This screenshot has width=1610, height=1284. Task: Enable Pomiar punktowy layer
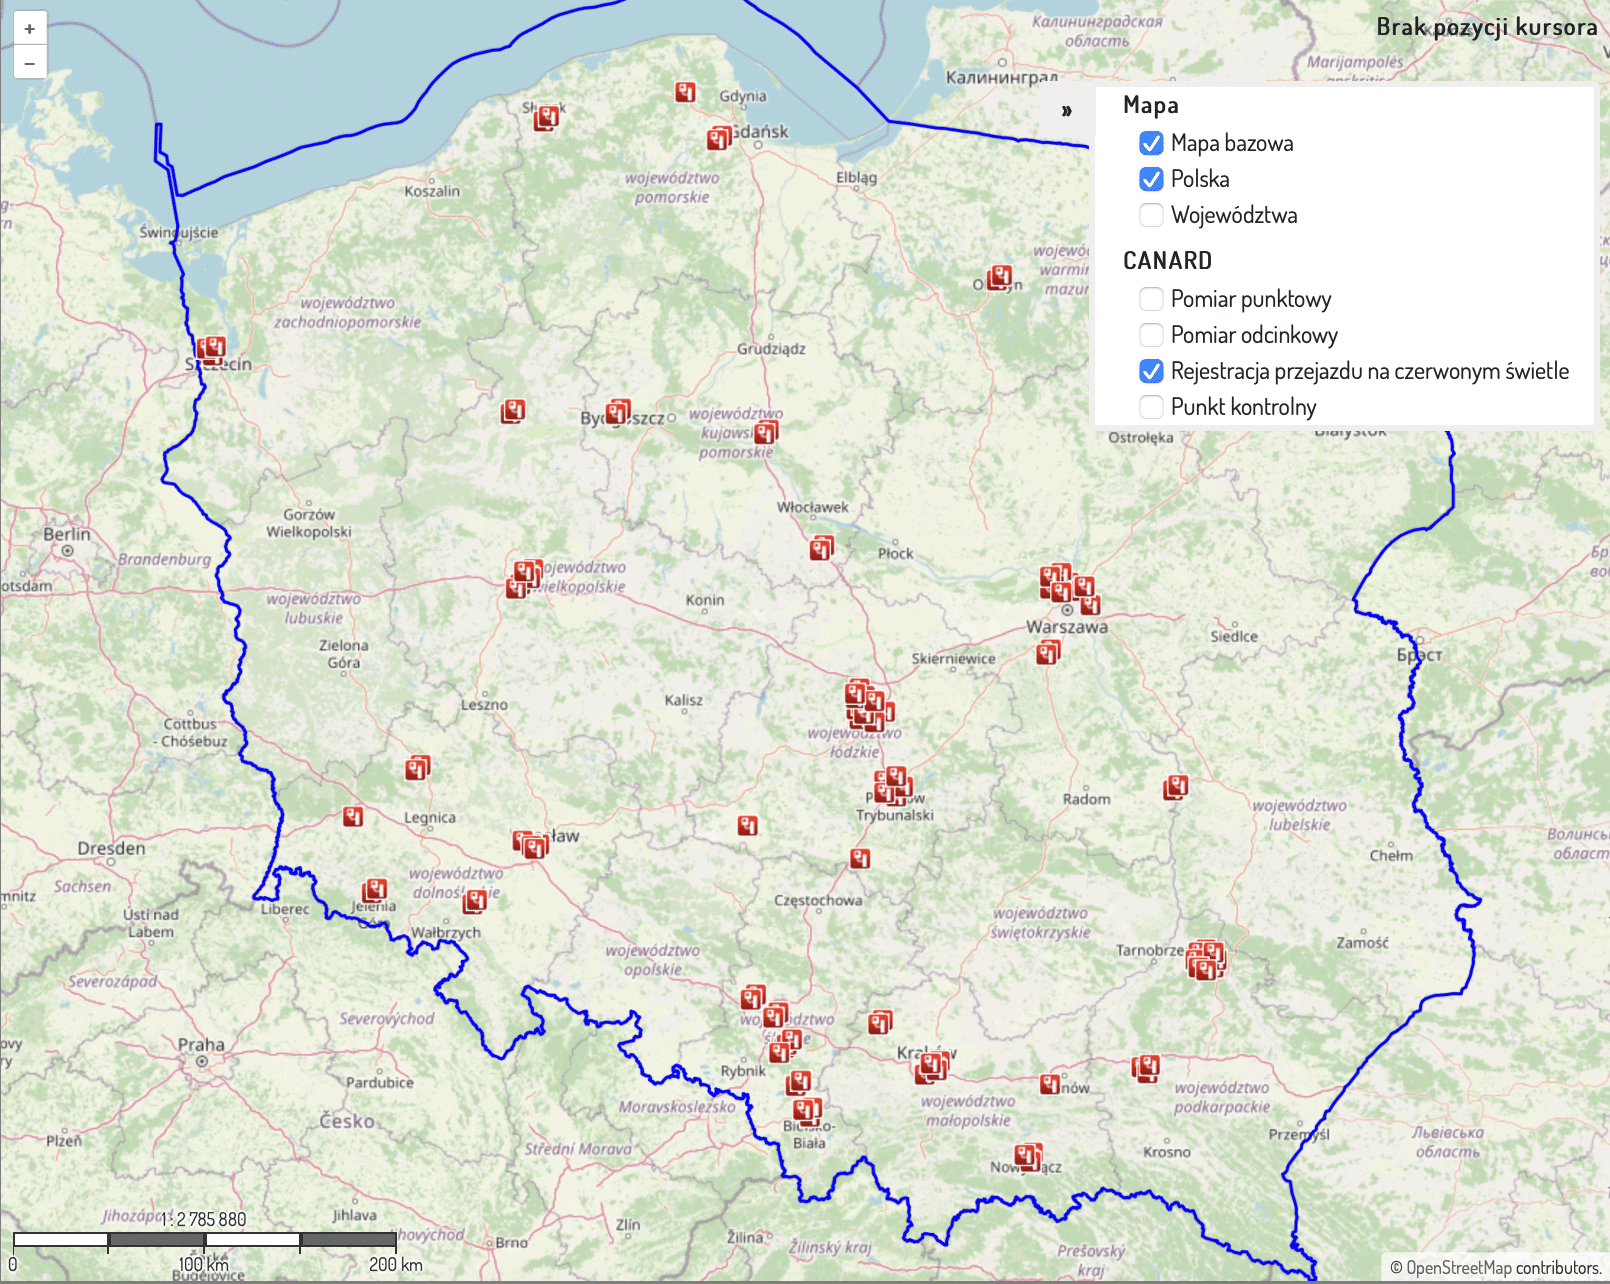pyautogui.click(x=1151, y=299)
